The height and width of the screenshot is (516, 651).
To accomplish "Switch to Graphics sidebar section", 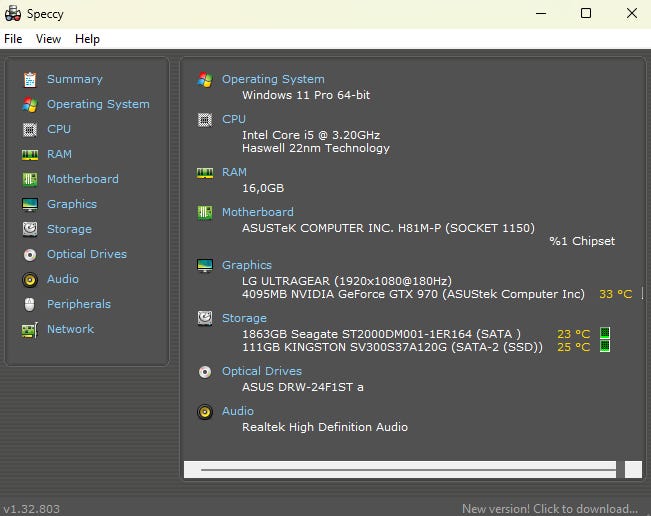I will click(x=72, y=204).
